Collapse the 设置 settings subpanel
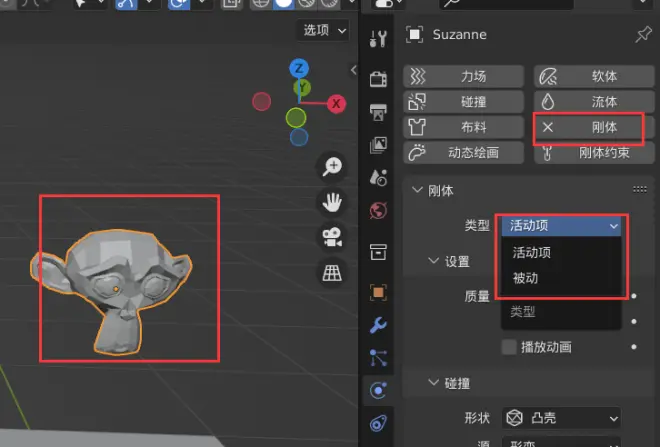 pyautogui.click(x=434, y=261)
